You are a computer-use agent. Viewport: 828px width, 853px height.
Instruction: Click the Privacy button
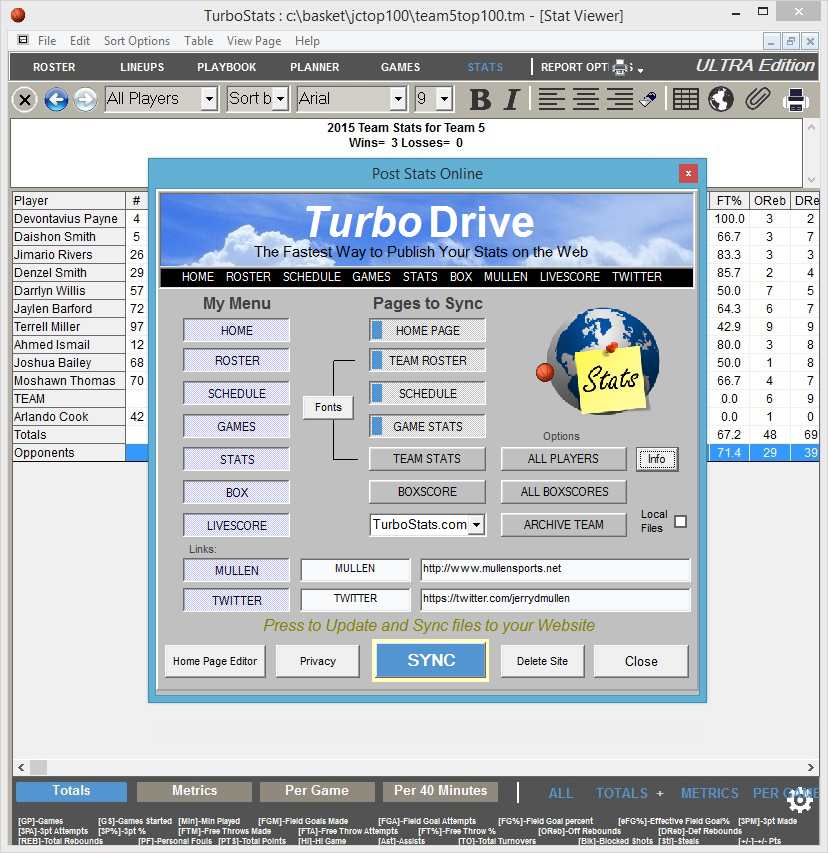318,661
